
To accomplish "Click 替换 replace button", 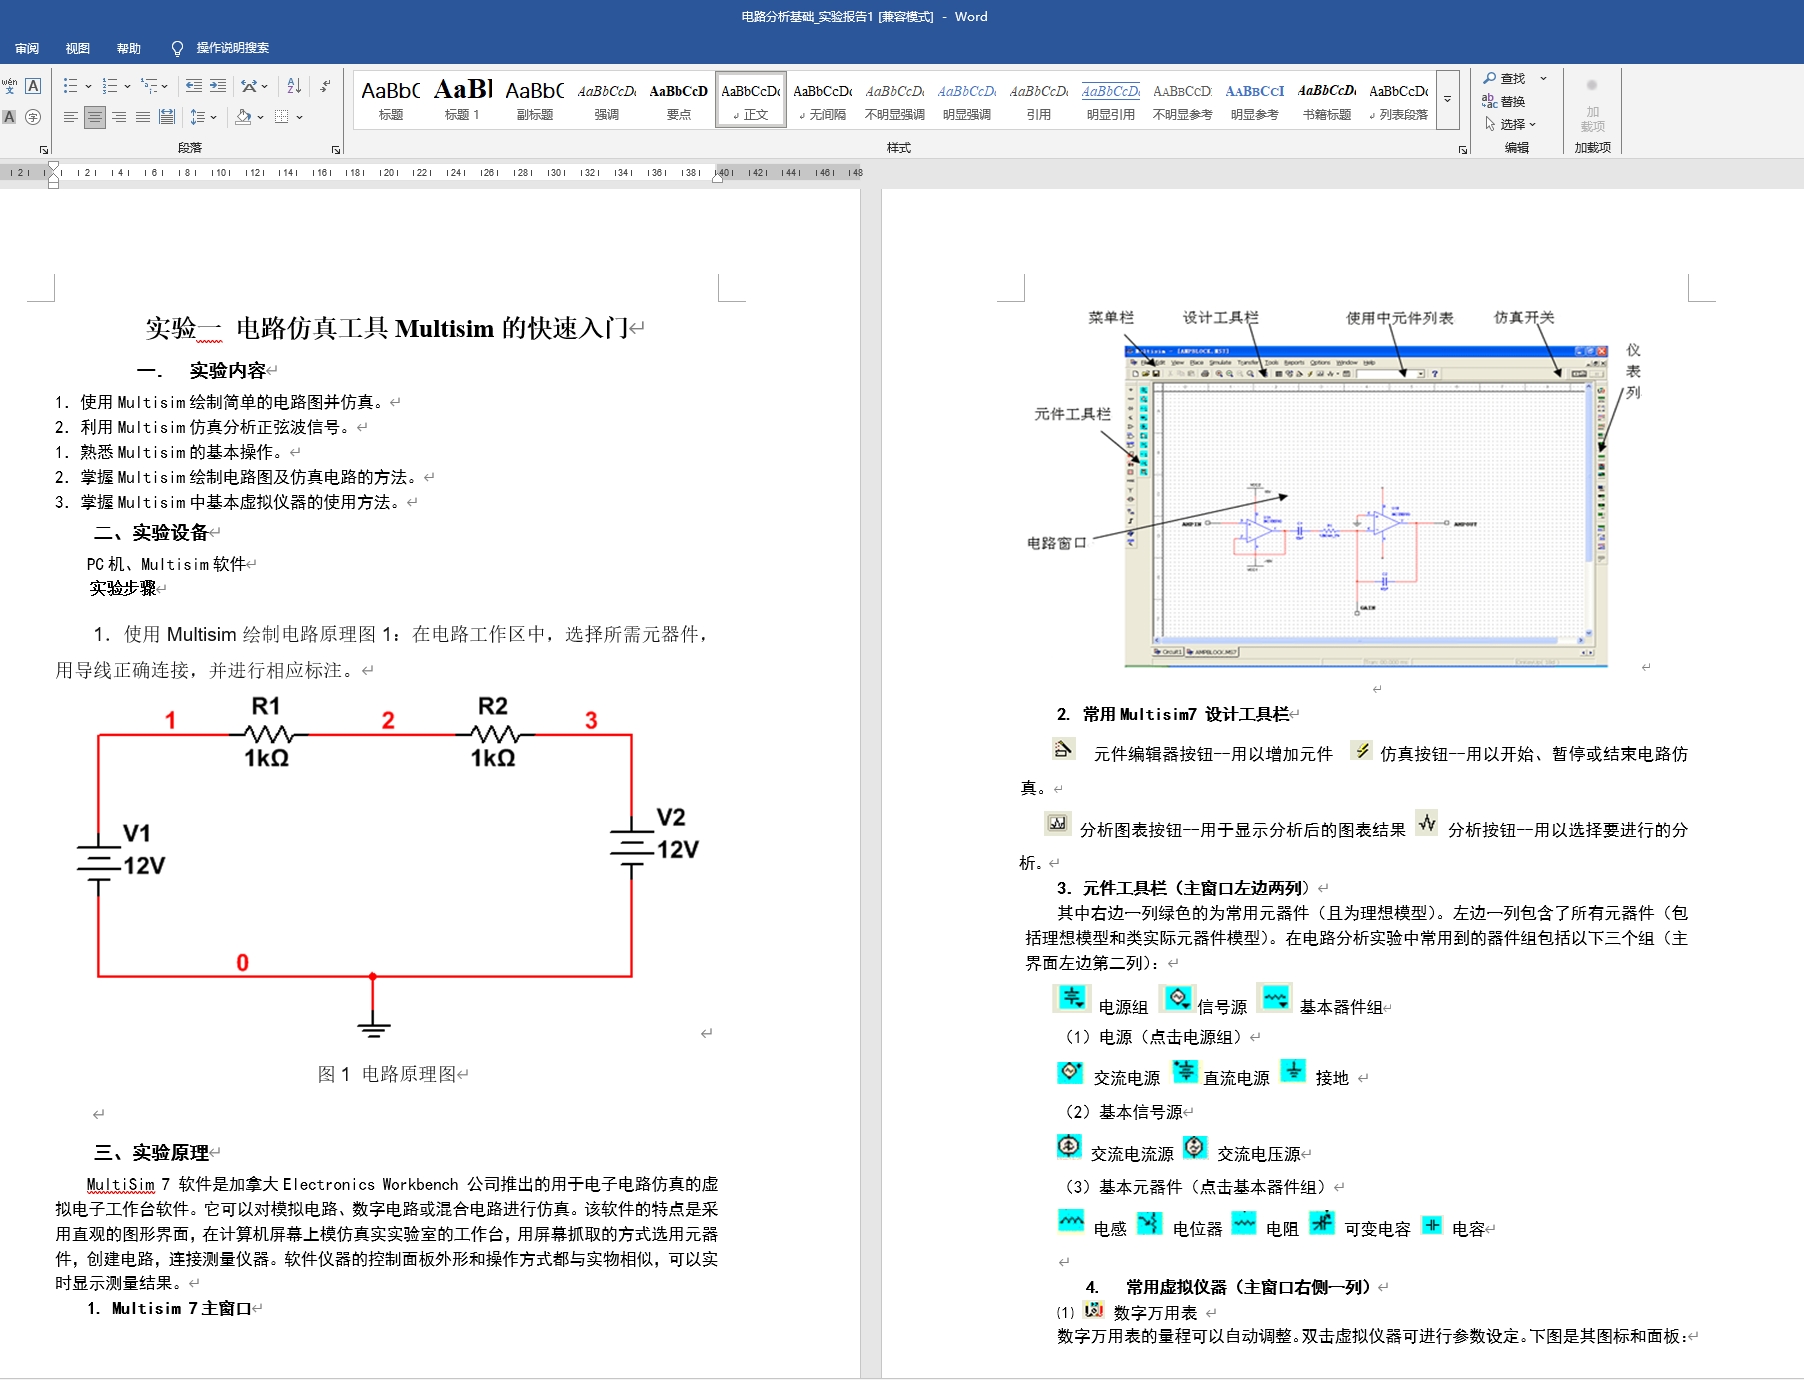I will [1504, 101].
